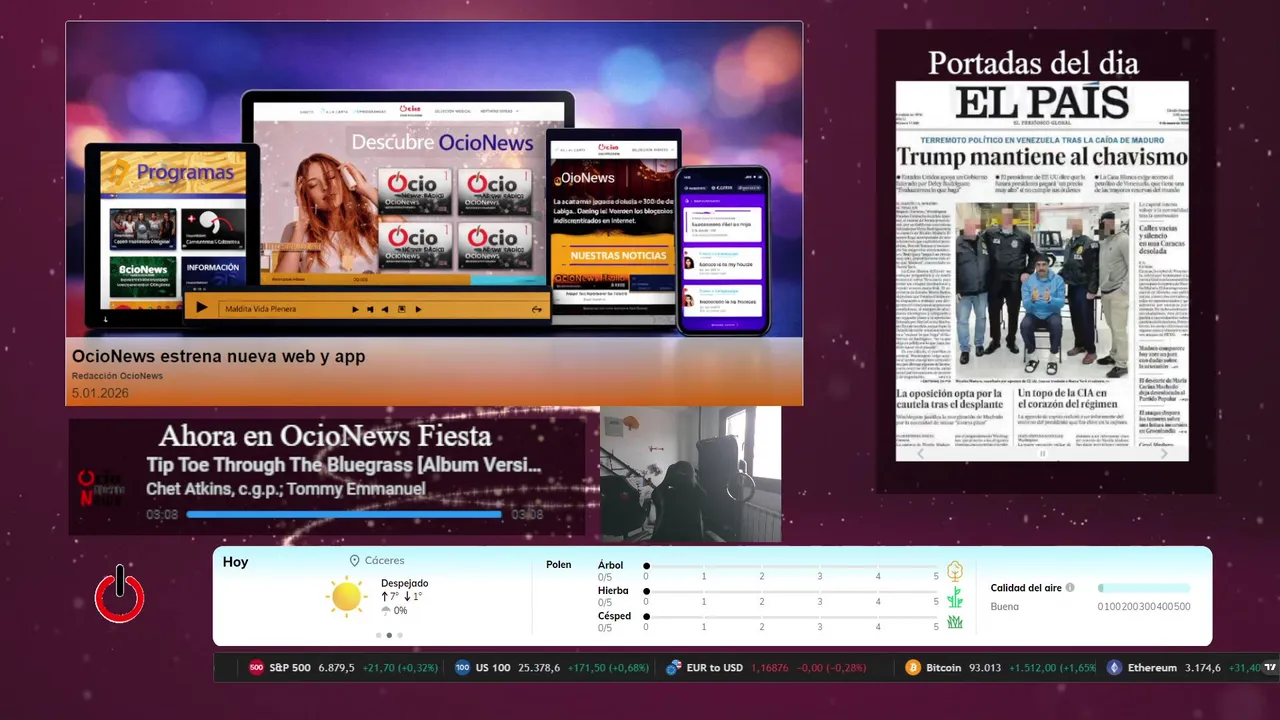The image size is (1280, 720).
Task: Click the Trump mantiene al chavismo headline
Action: click(x=1042, y=157)
